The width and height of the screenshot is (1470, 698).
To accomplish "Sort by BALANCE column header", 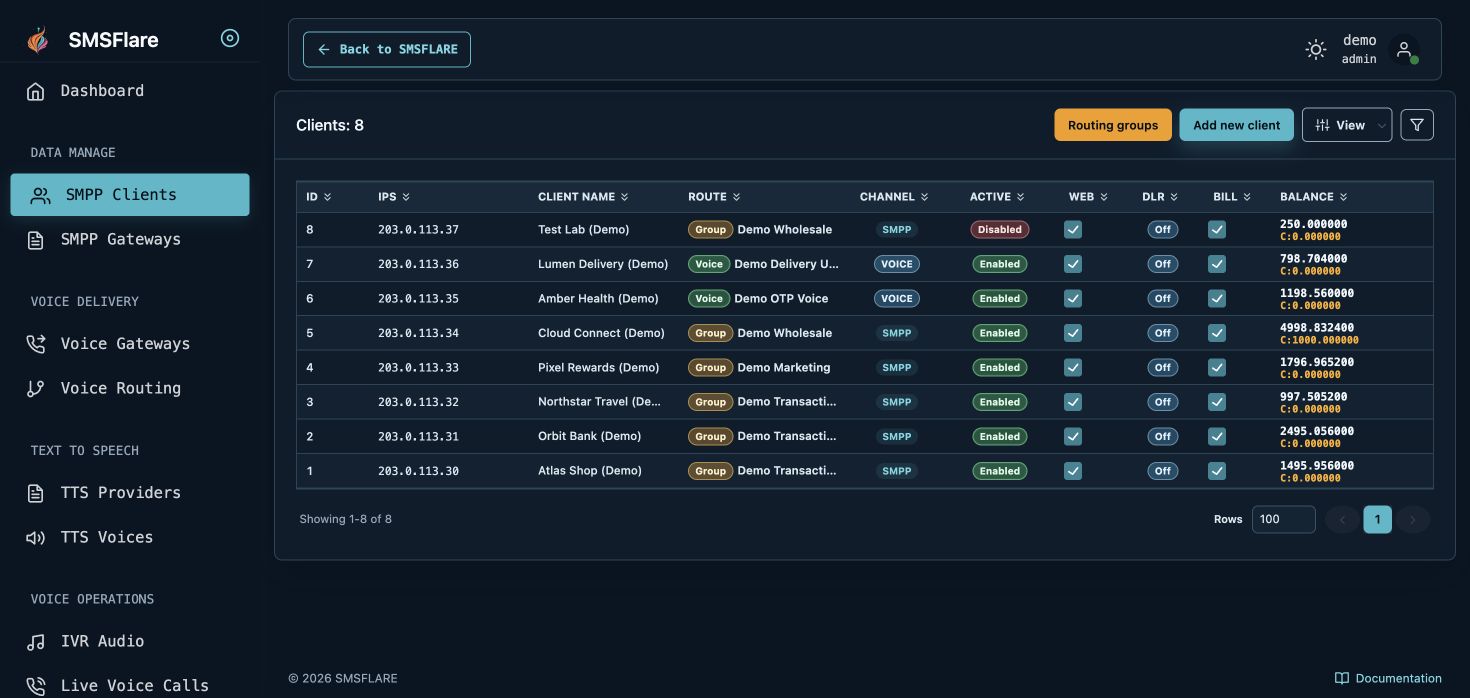I will [x=1314, y=197].
